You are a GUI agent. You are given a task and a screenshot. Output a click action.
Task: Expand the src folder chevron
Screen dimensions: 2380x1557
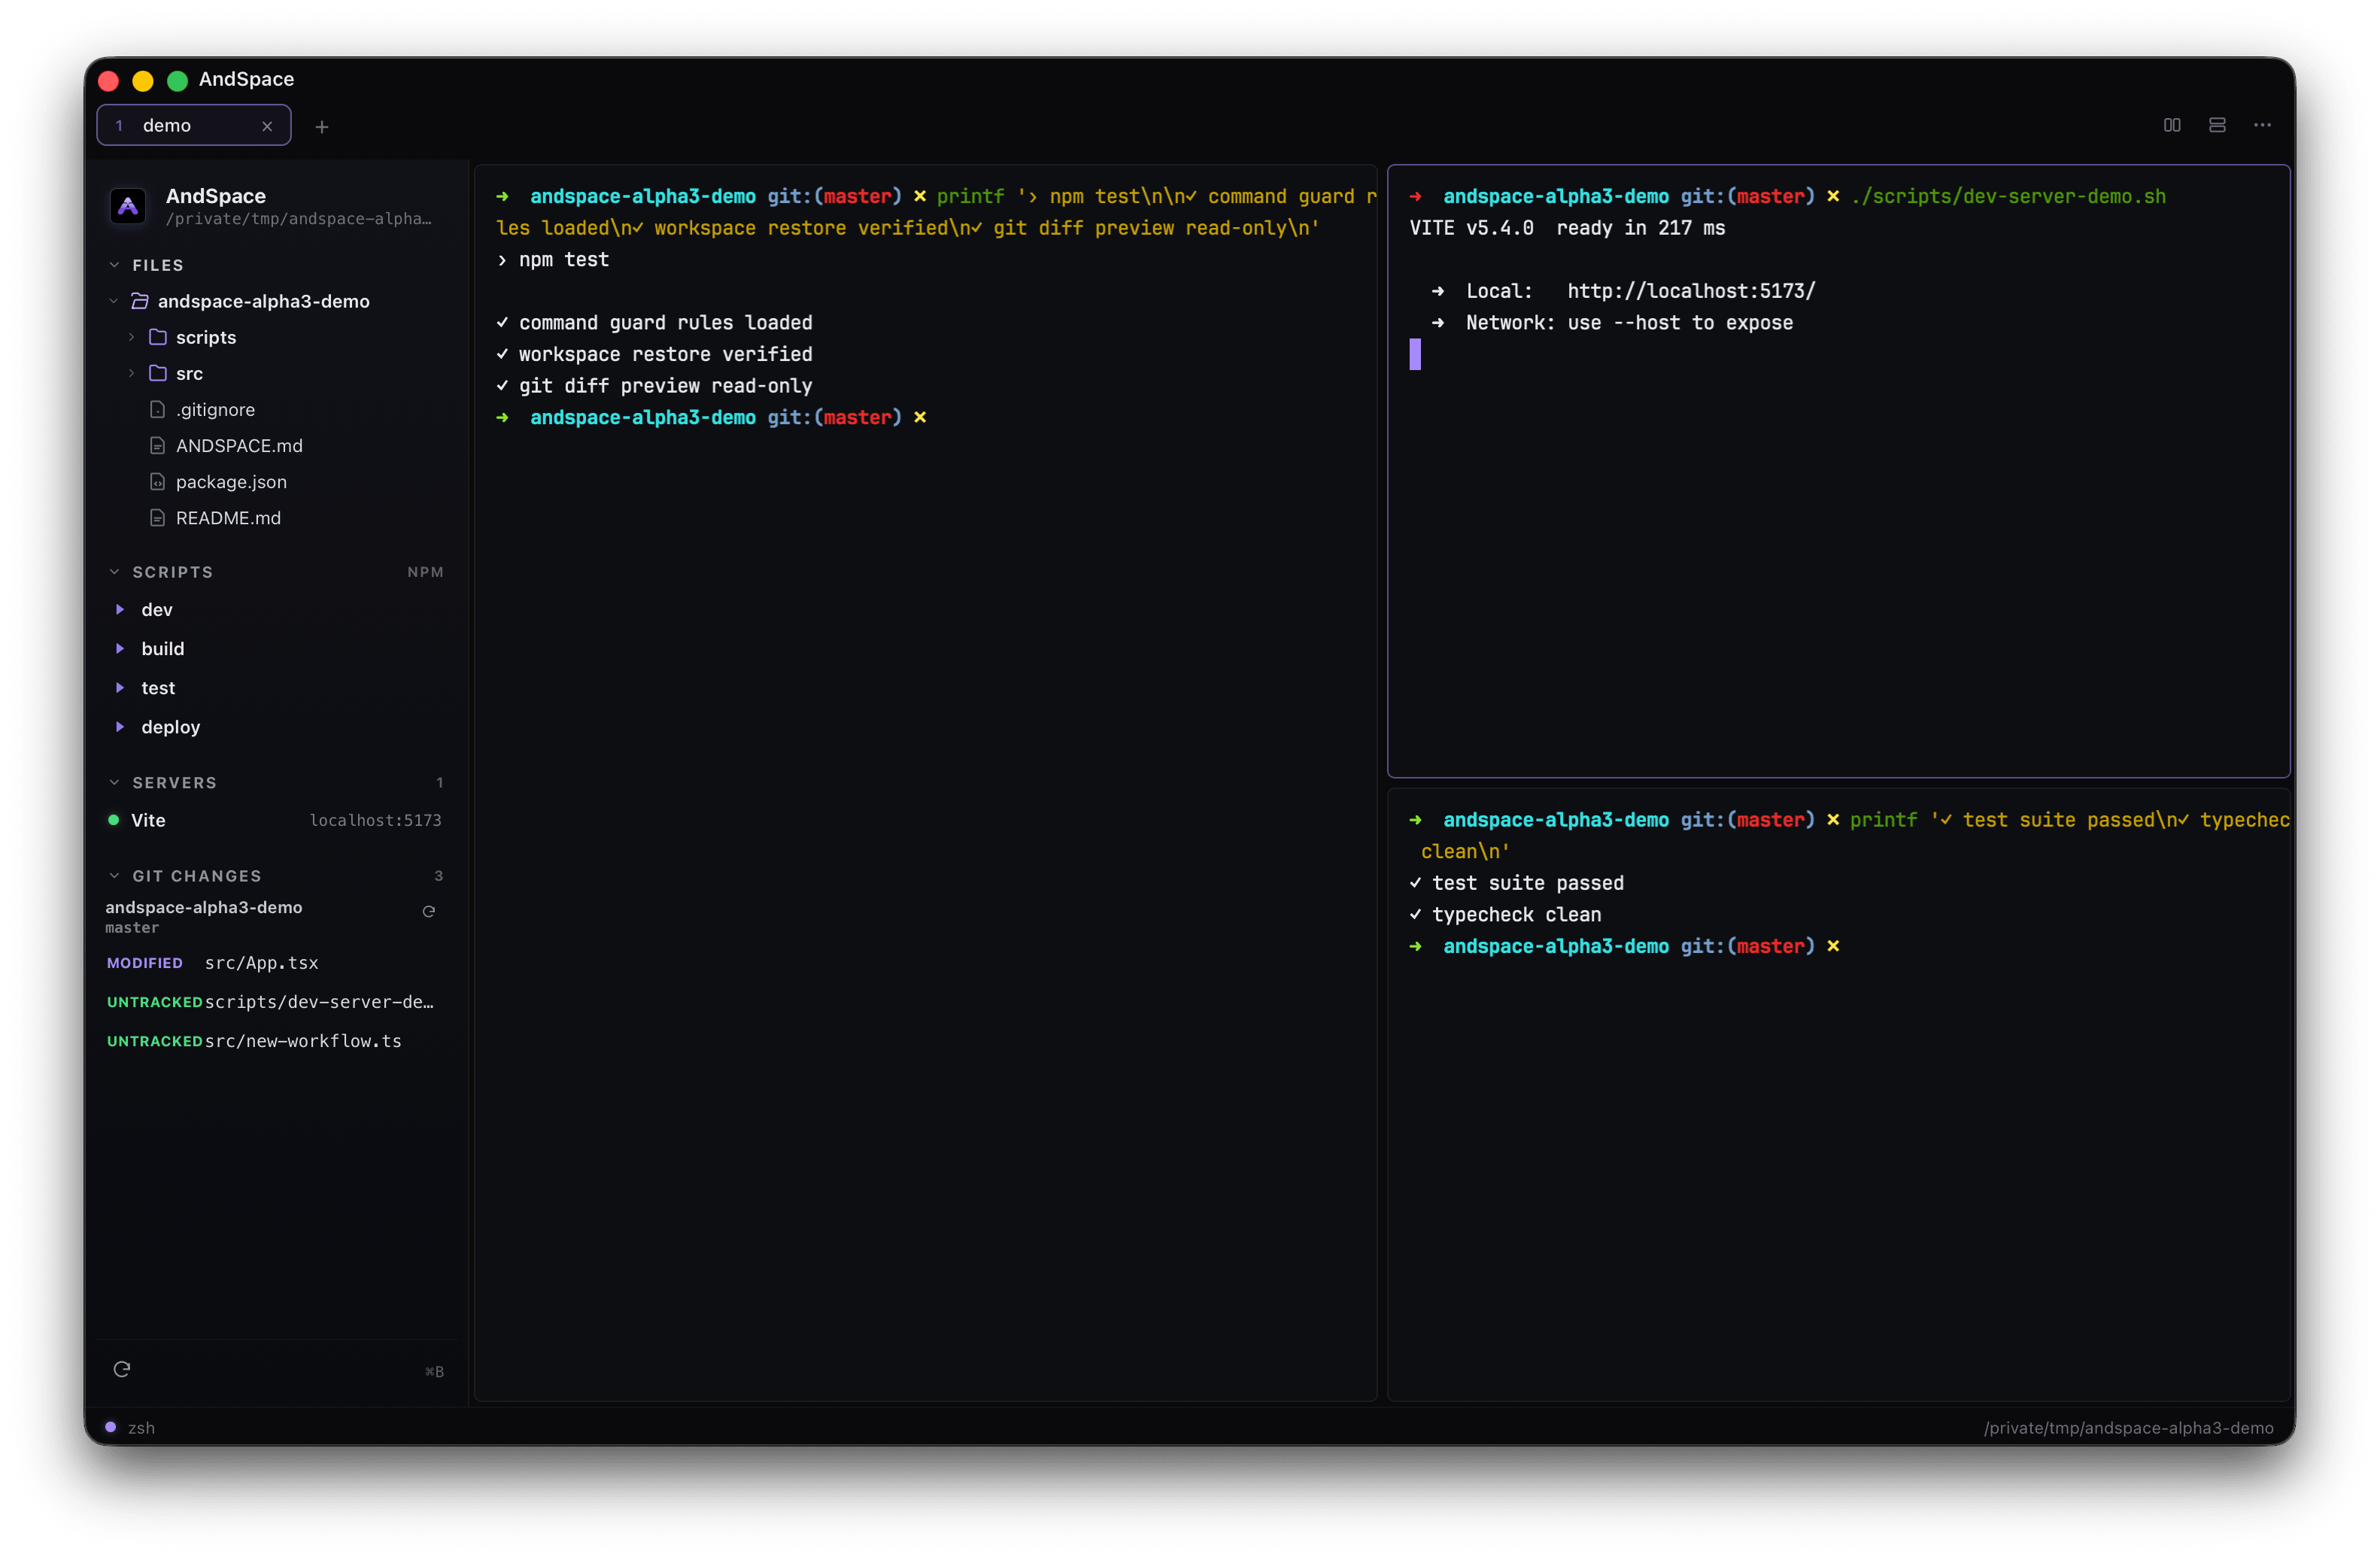(x=131, y=373)
